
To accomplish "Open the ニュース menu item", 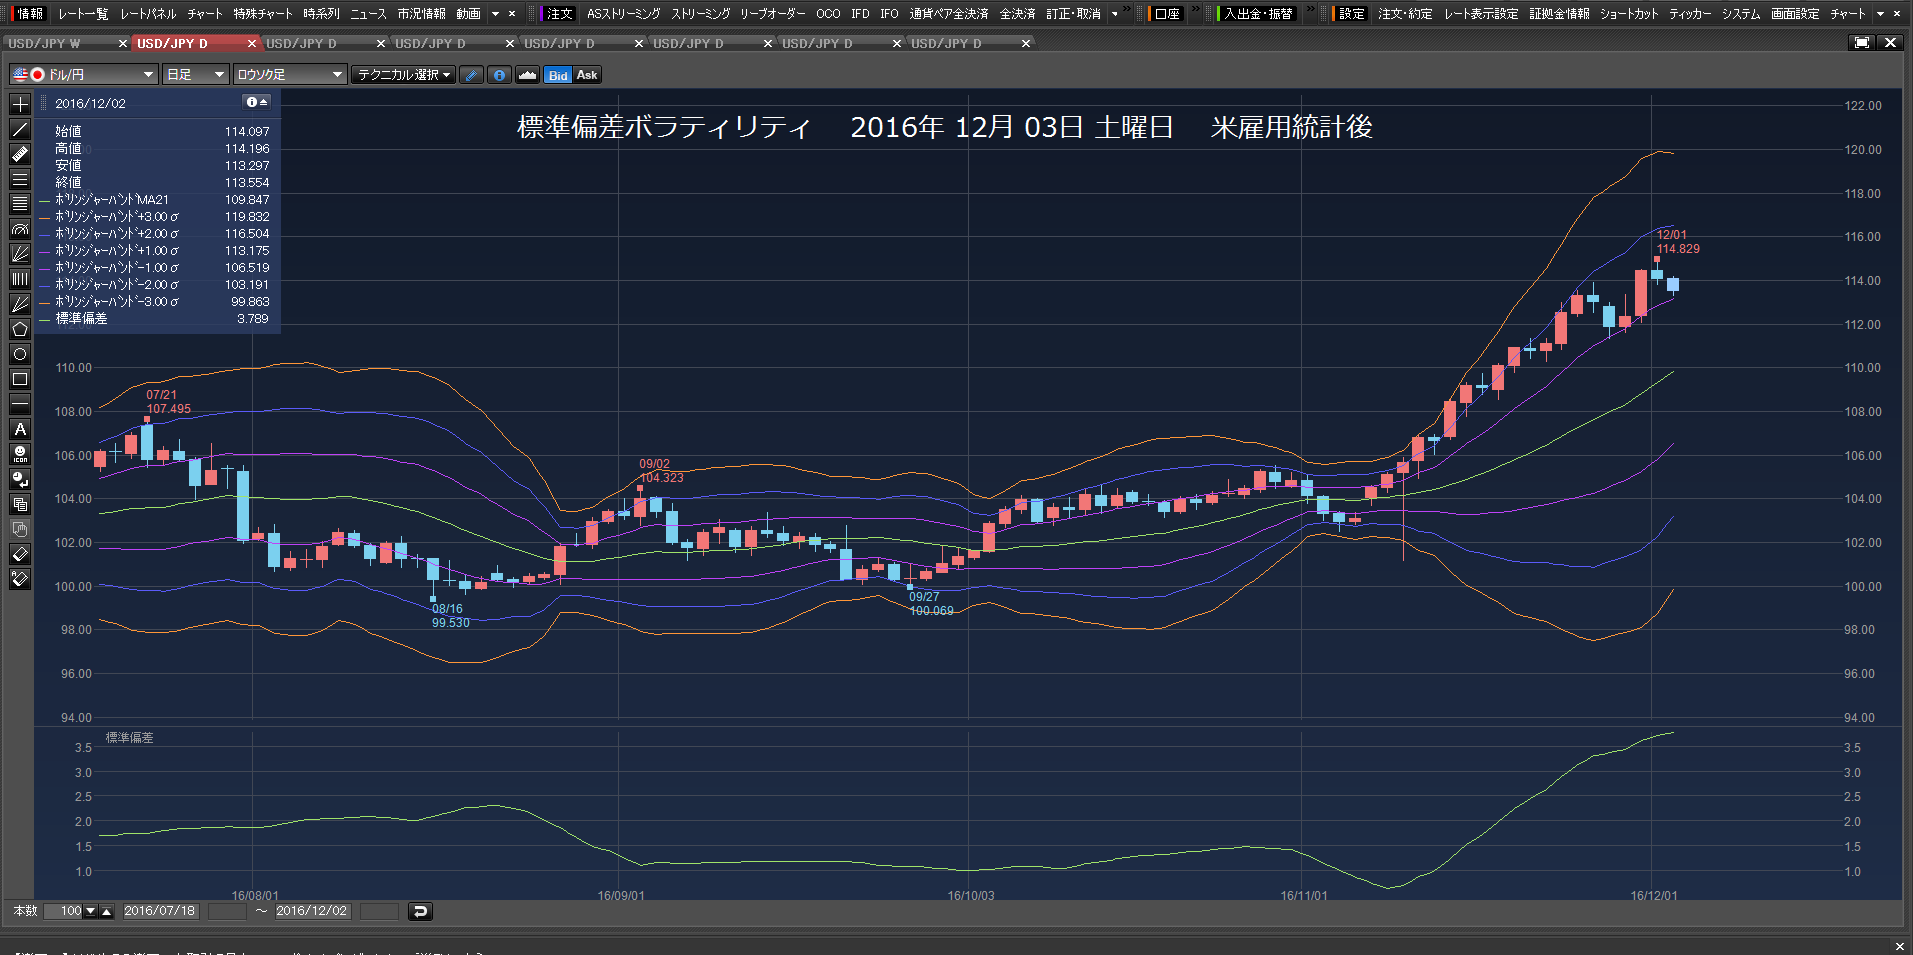I will point(368,14).
